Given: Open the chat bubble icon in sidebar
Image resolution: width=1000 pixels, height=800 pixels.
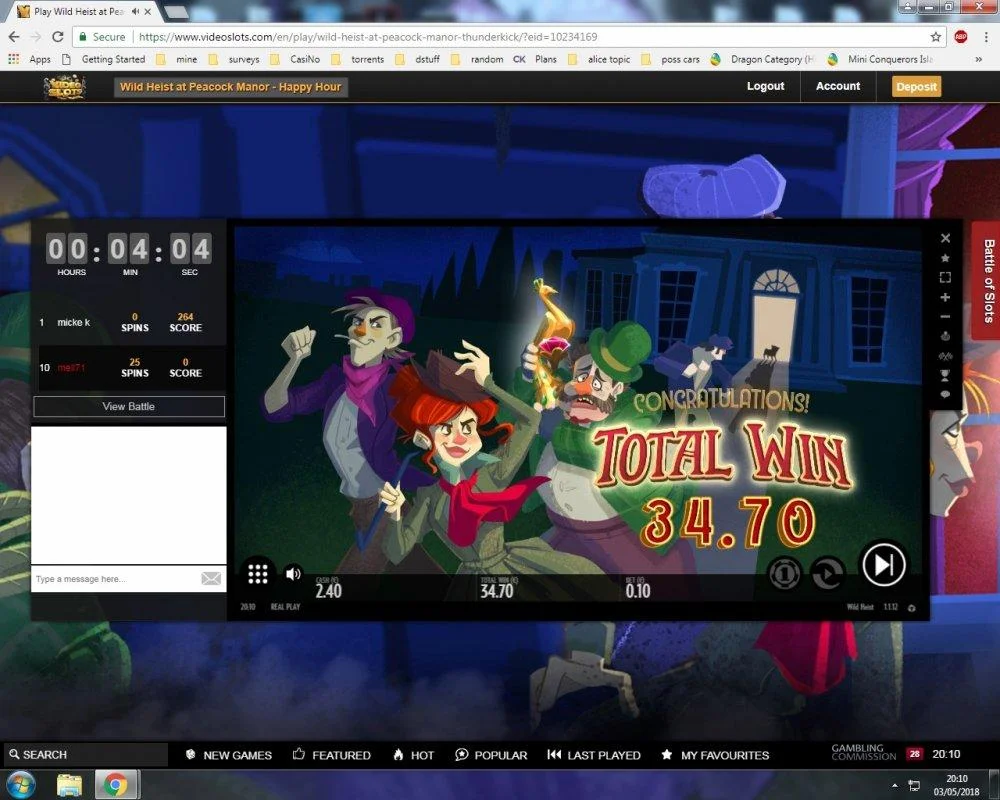Looking at the screenshot, I should [x=945, y=394].
